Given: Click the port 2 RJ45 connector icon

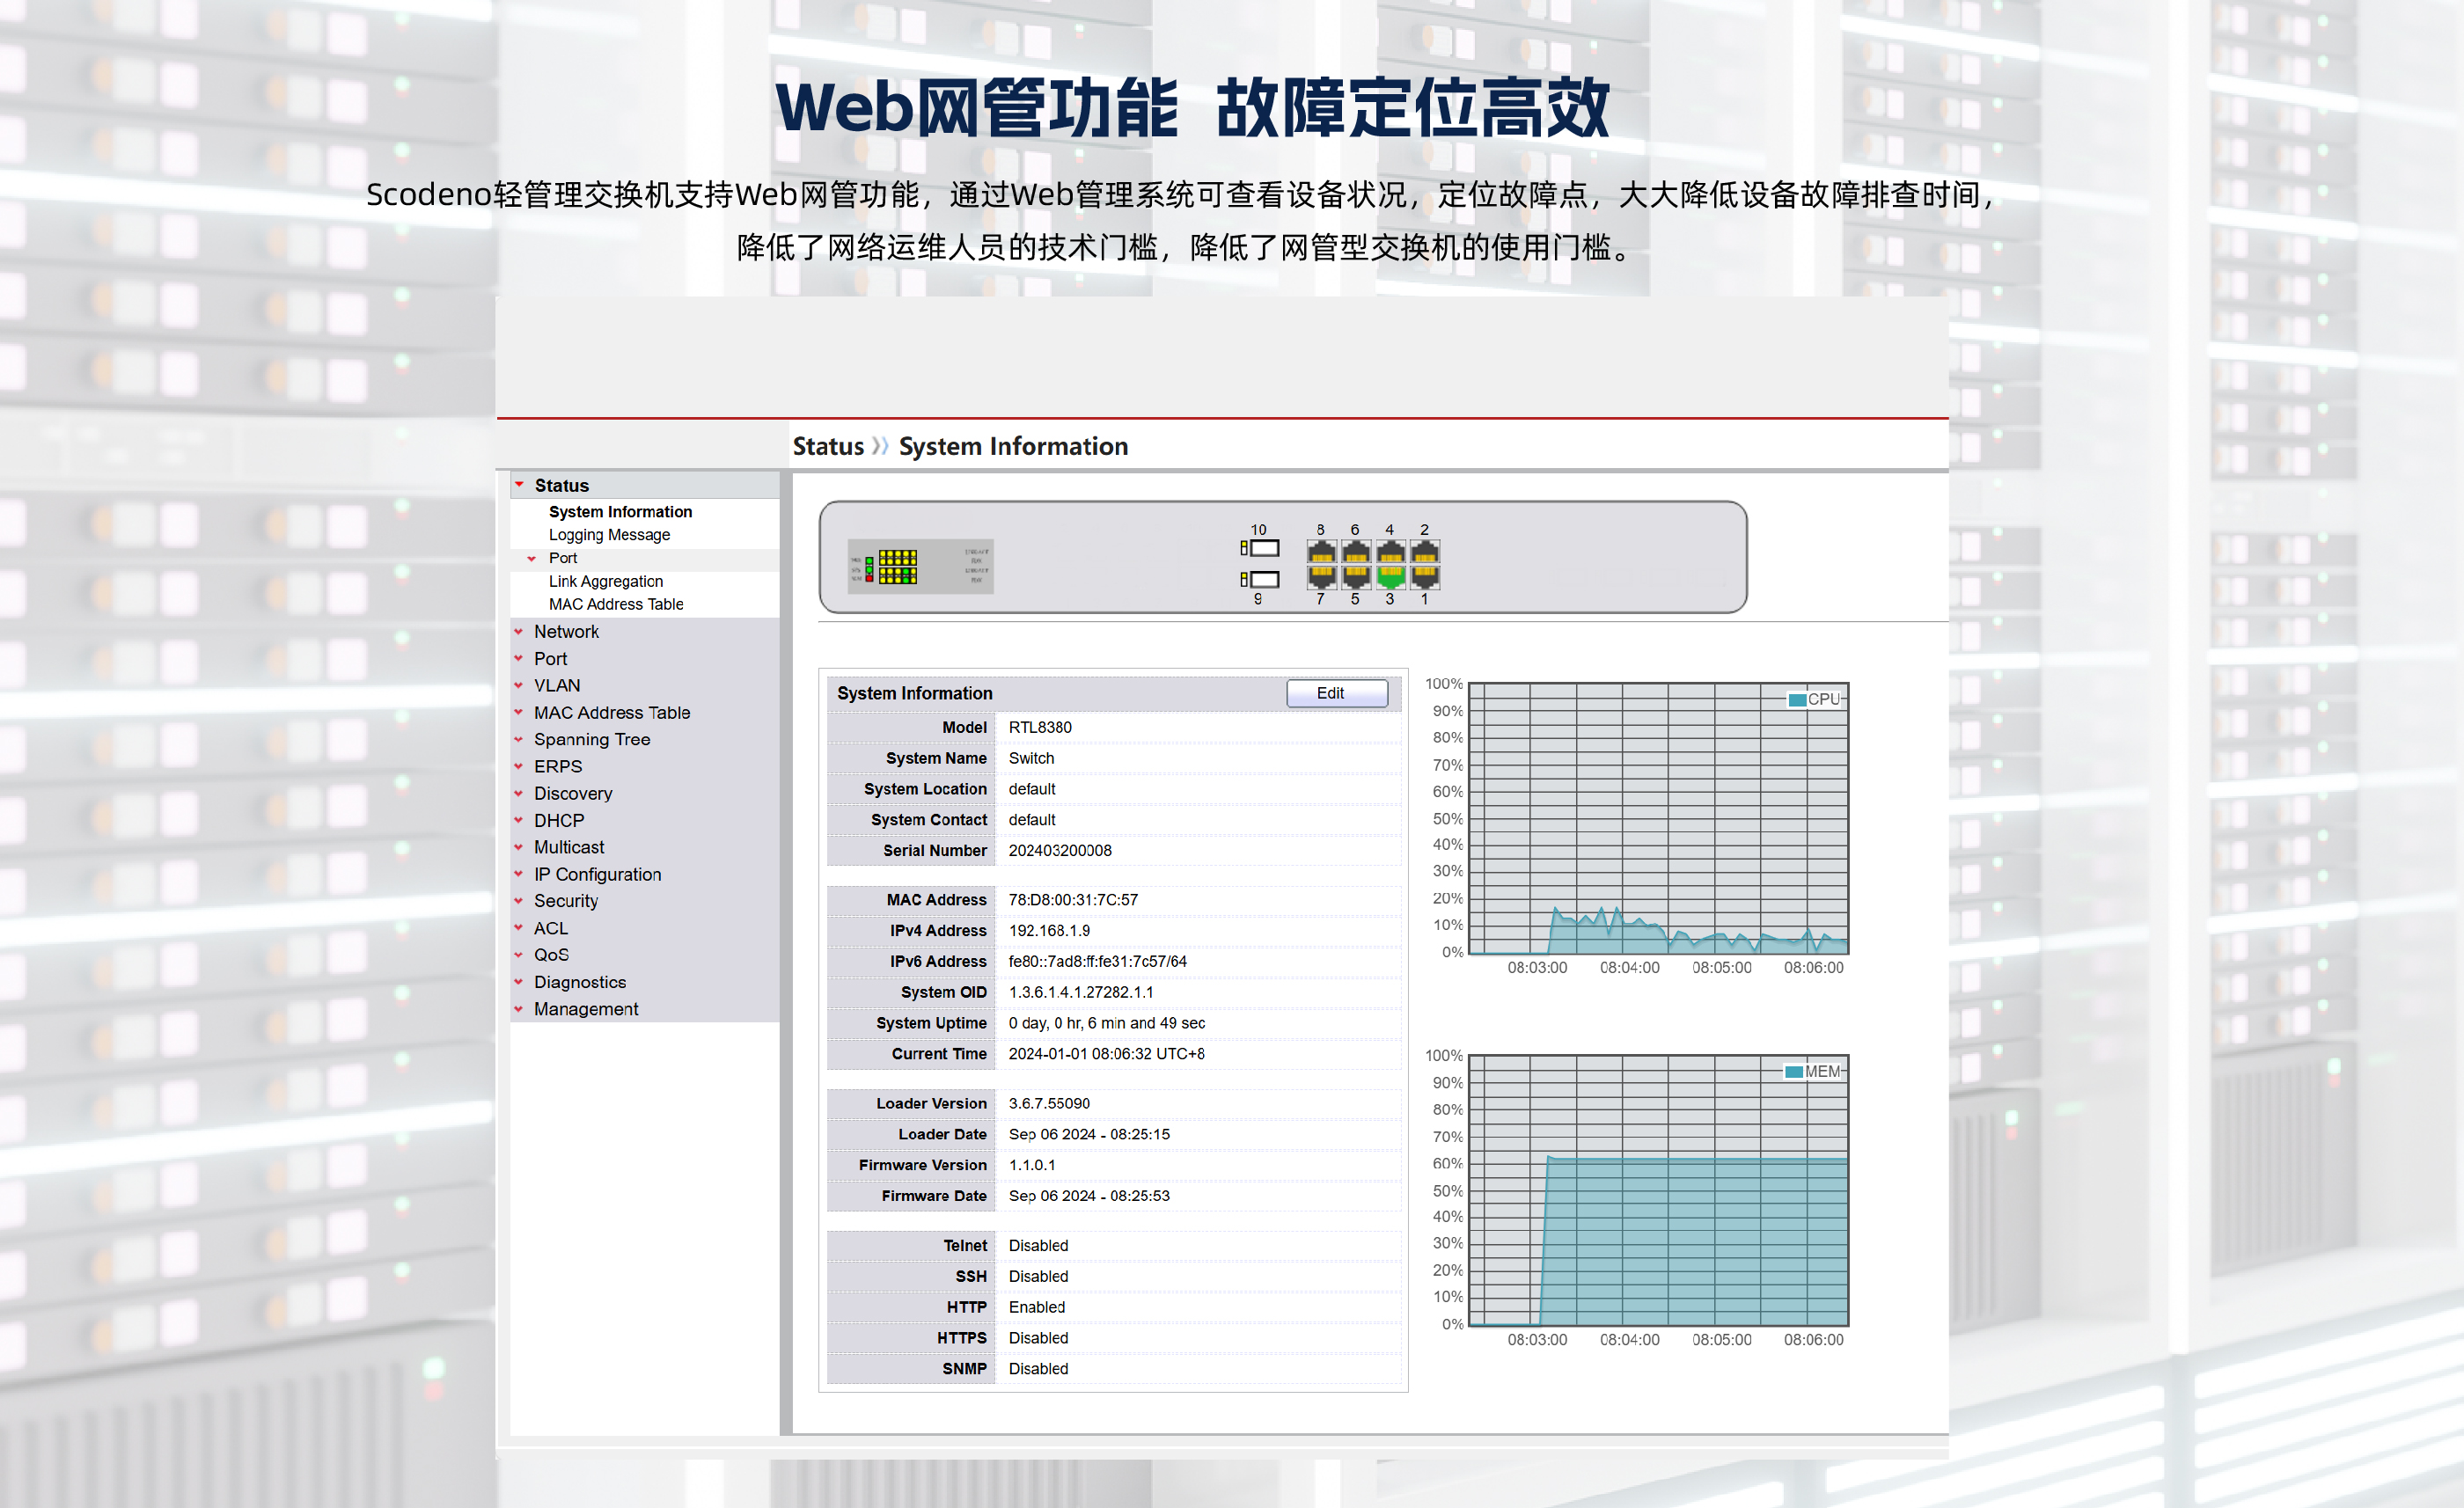Looking at the screenshot, I should [1424, 552].
